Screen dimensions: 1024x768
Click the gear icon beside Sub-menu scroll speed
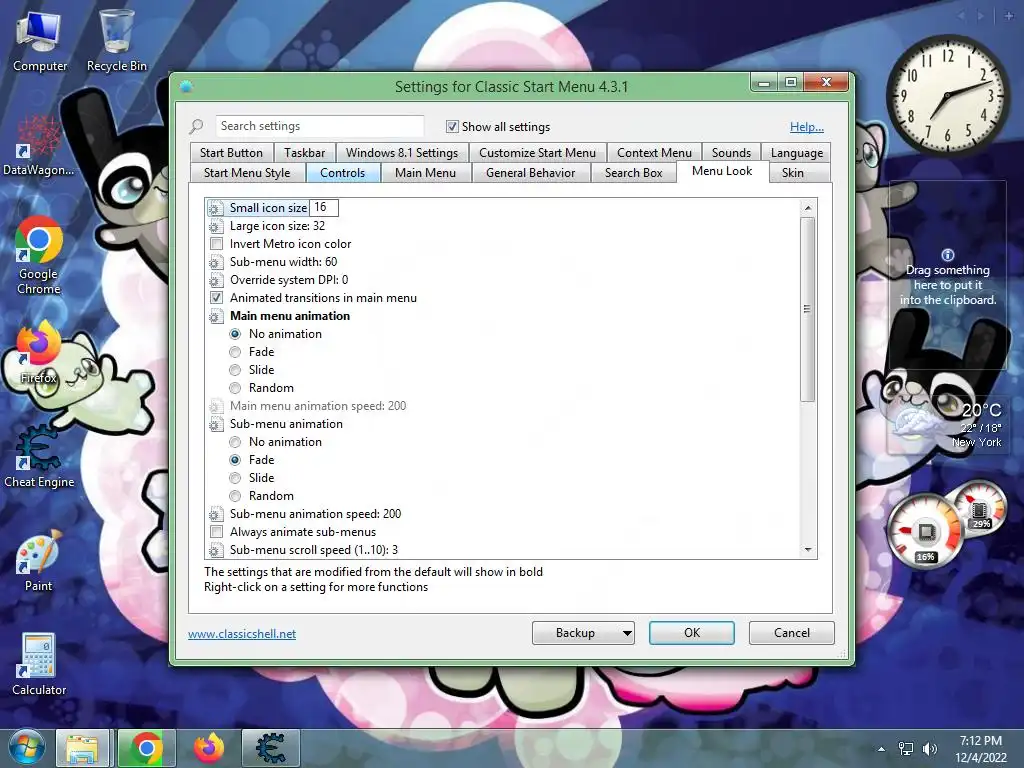[215, 551]
